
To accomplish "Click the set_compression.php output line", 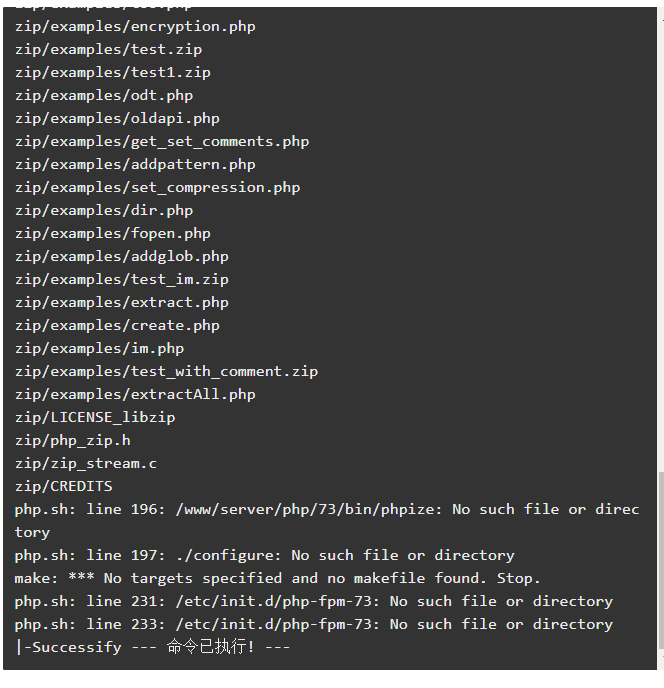I will [158, 188].
